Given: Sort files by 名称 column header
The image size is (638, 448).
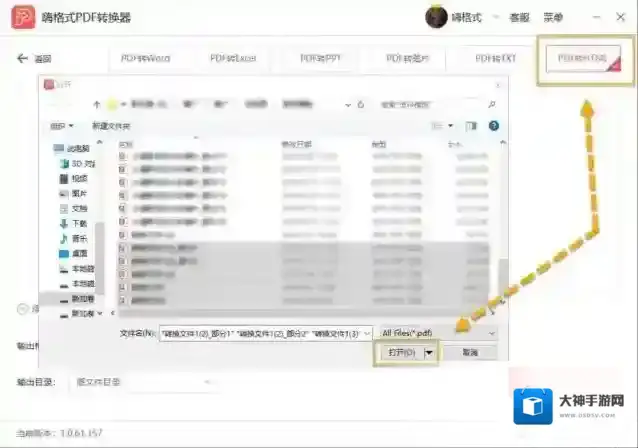Looking at the screenshot, I should pos(126,144).
